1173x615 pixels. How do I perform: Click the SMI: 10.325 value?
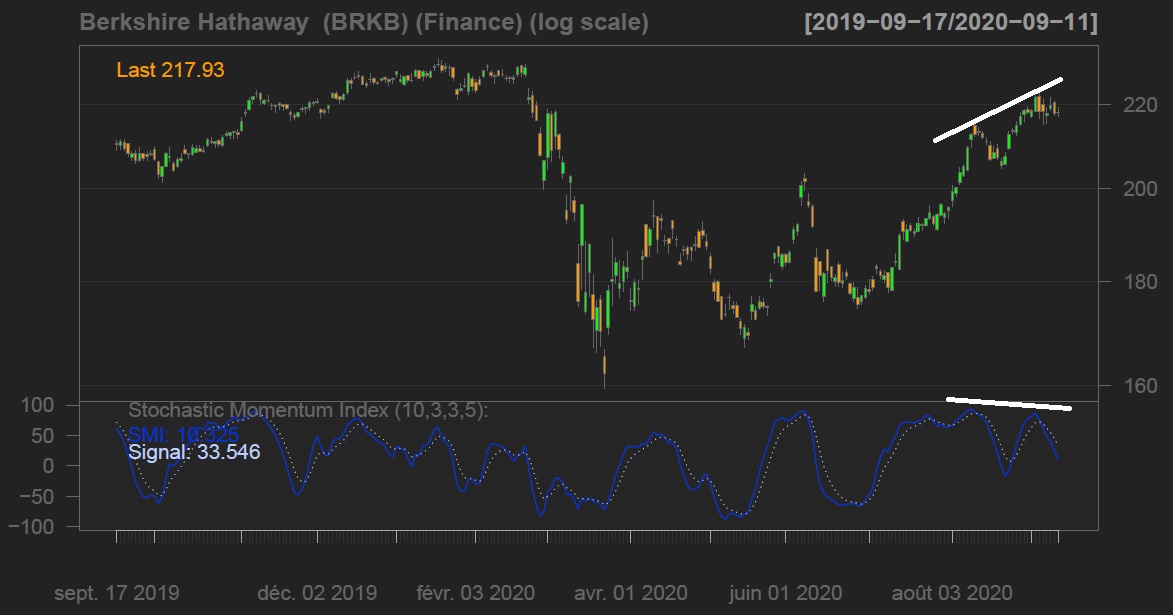click(183, 434)
